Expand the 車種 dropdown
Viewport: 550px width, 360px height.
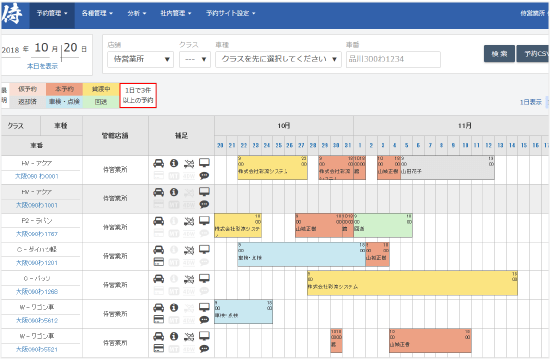(x=278, y=59)
